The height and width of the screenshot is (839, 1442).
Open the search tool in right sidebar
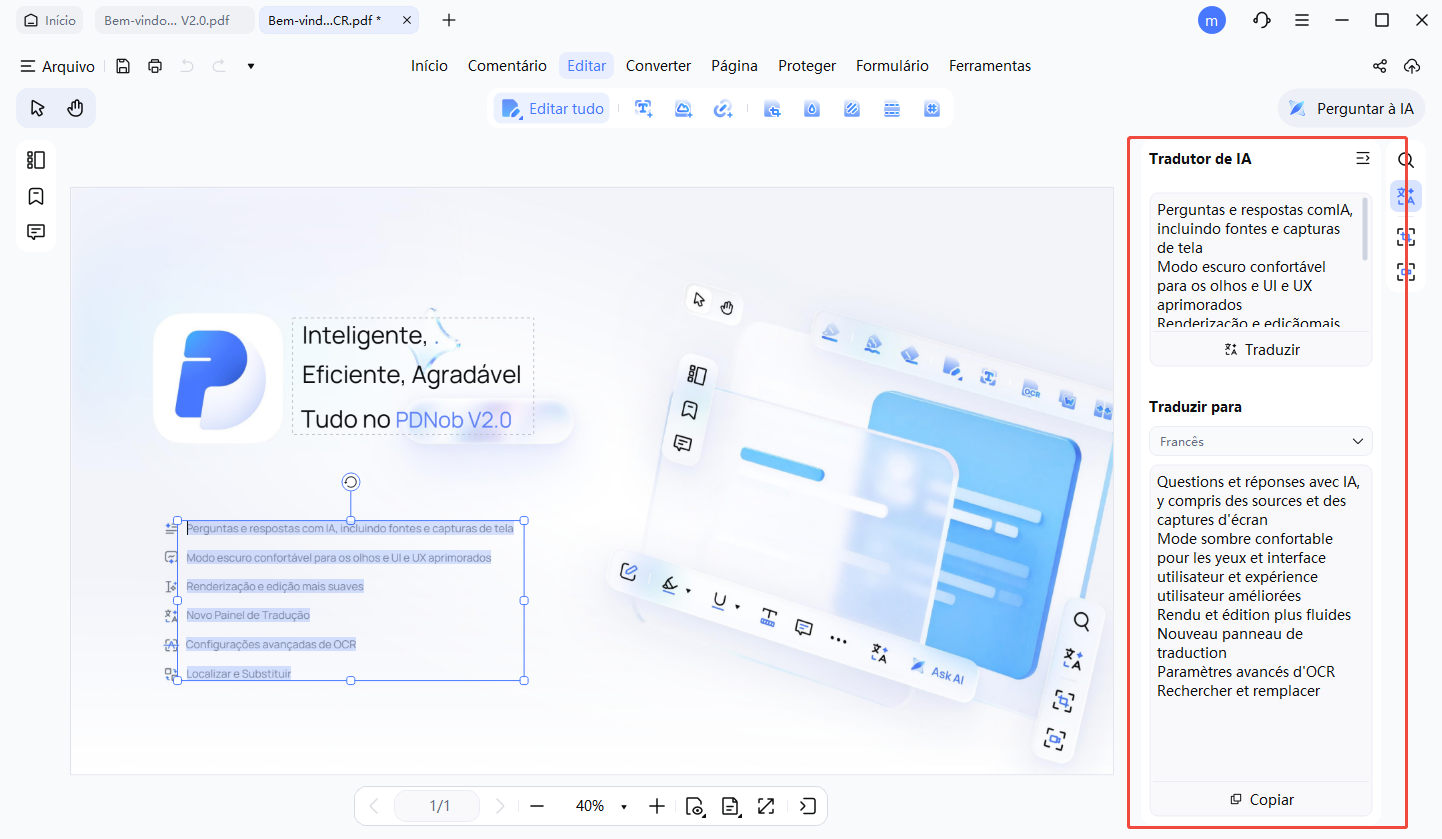1405,159
